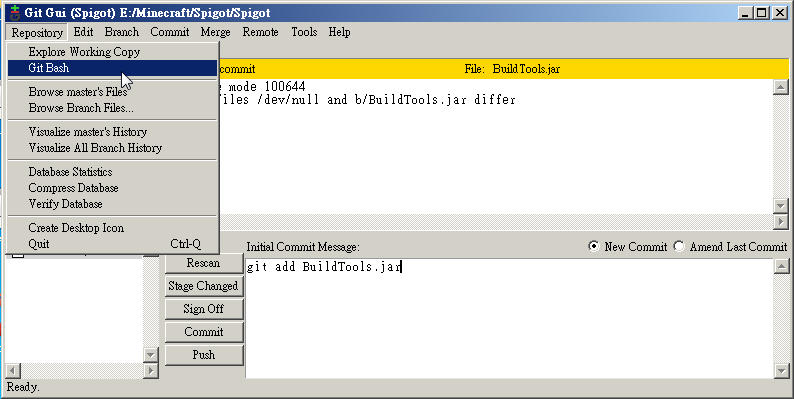
Task: Click the Git Gui title bar icon
Action: coord(15,12)
